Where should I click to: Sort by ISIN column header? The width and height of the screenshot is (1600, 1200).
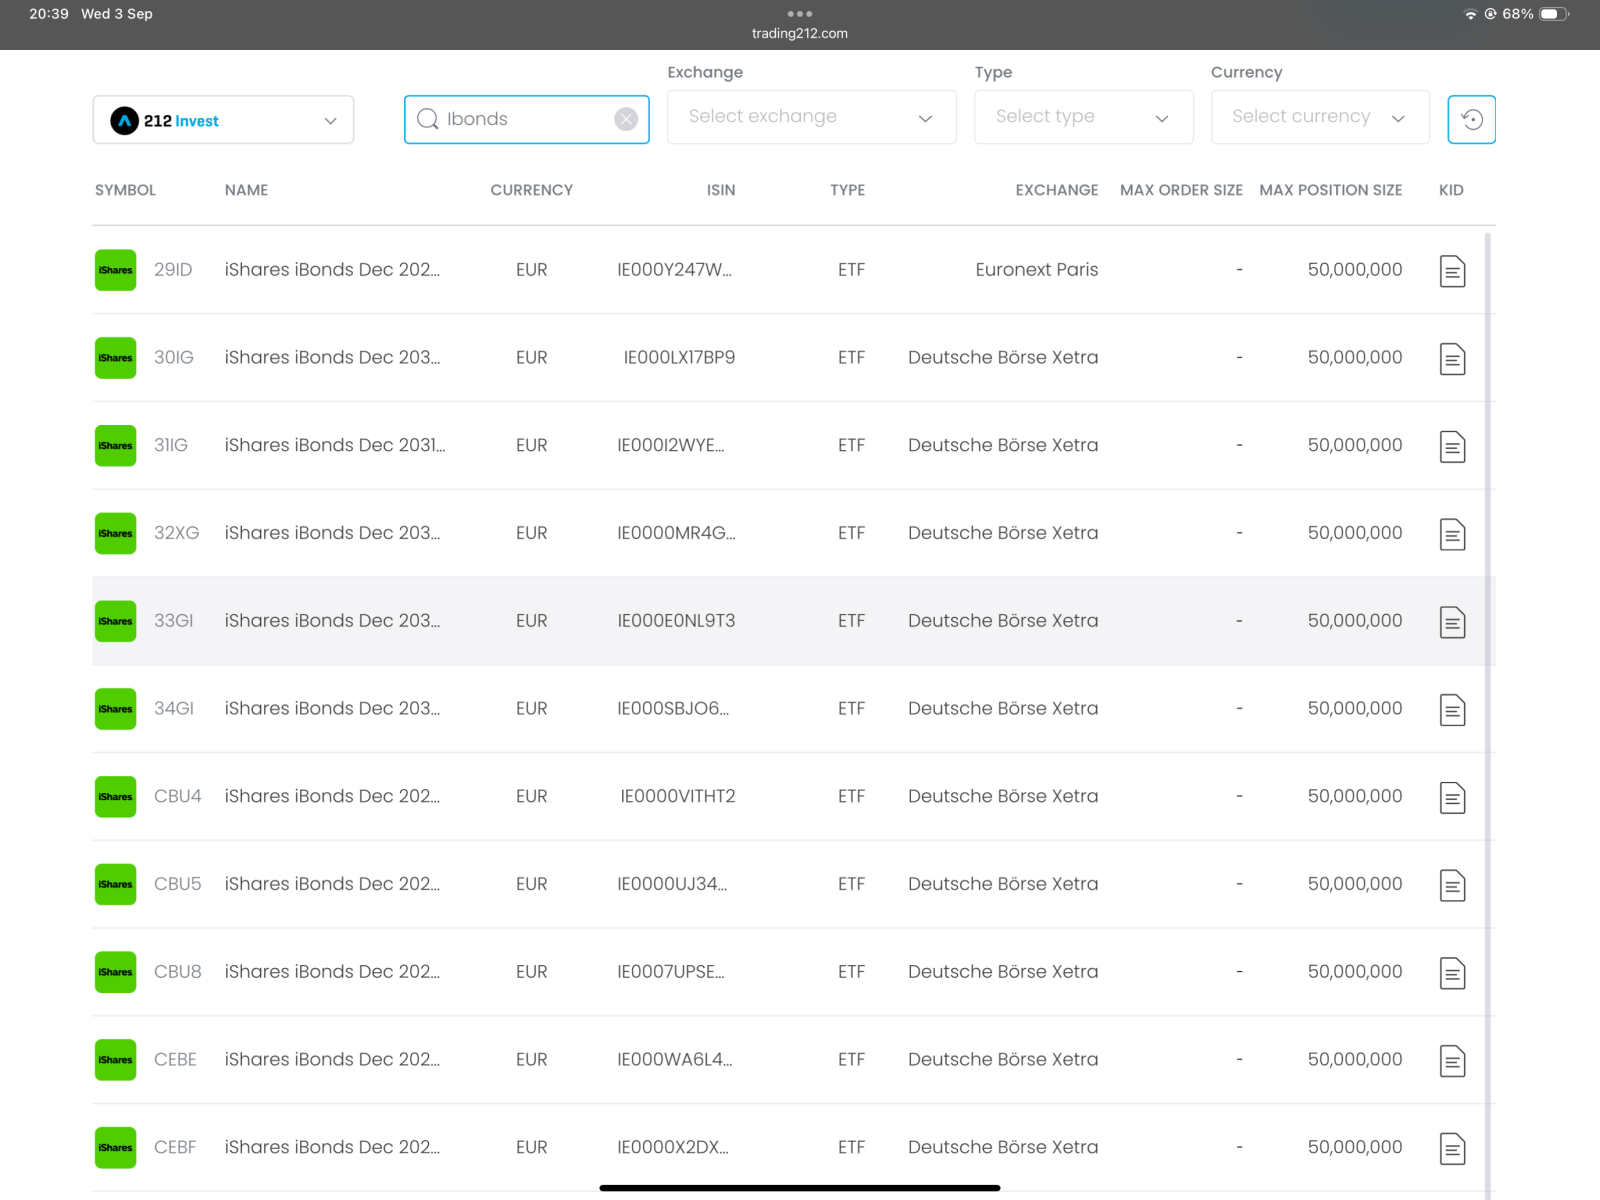click(x=721, y=190)
